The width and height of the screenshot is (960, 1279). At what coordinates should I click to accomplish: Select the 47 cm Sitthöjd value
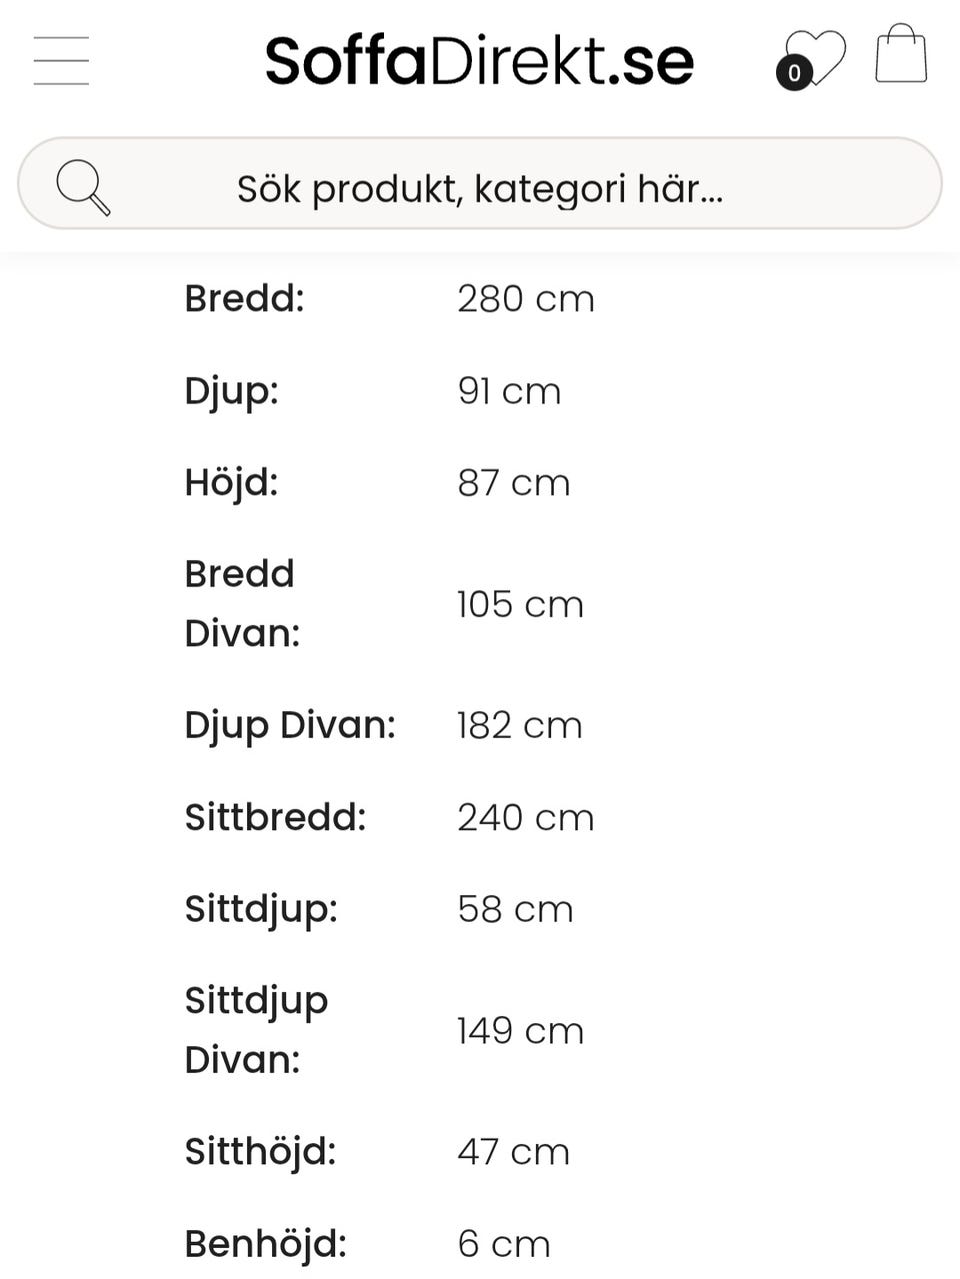click(x=513, y=1152)
